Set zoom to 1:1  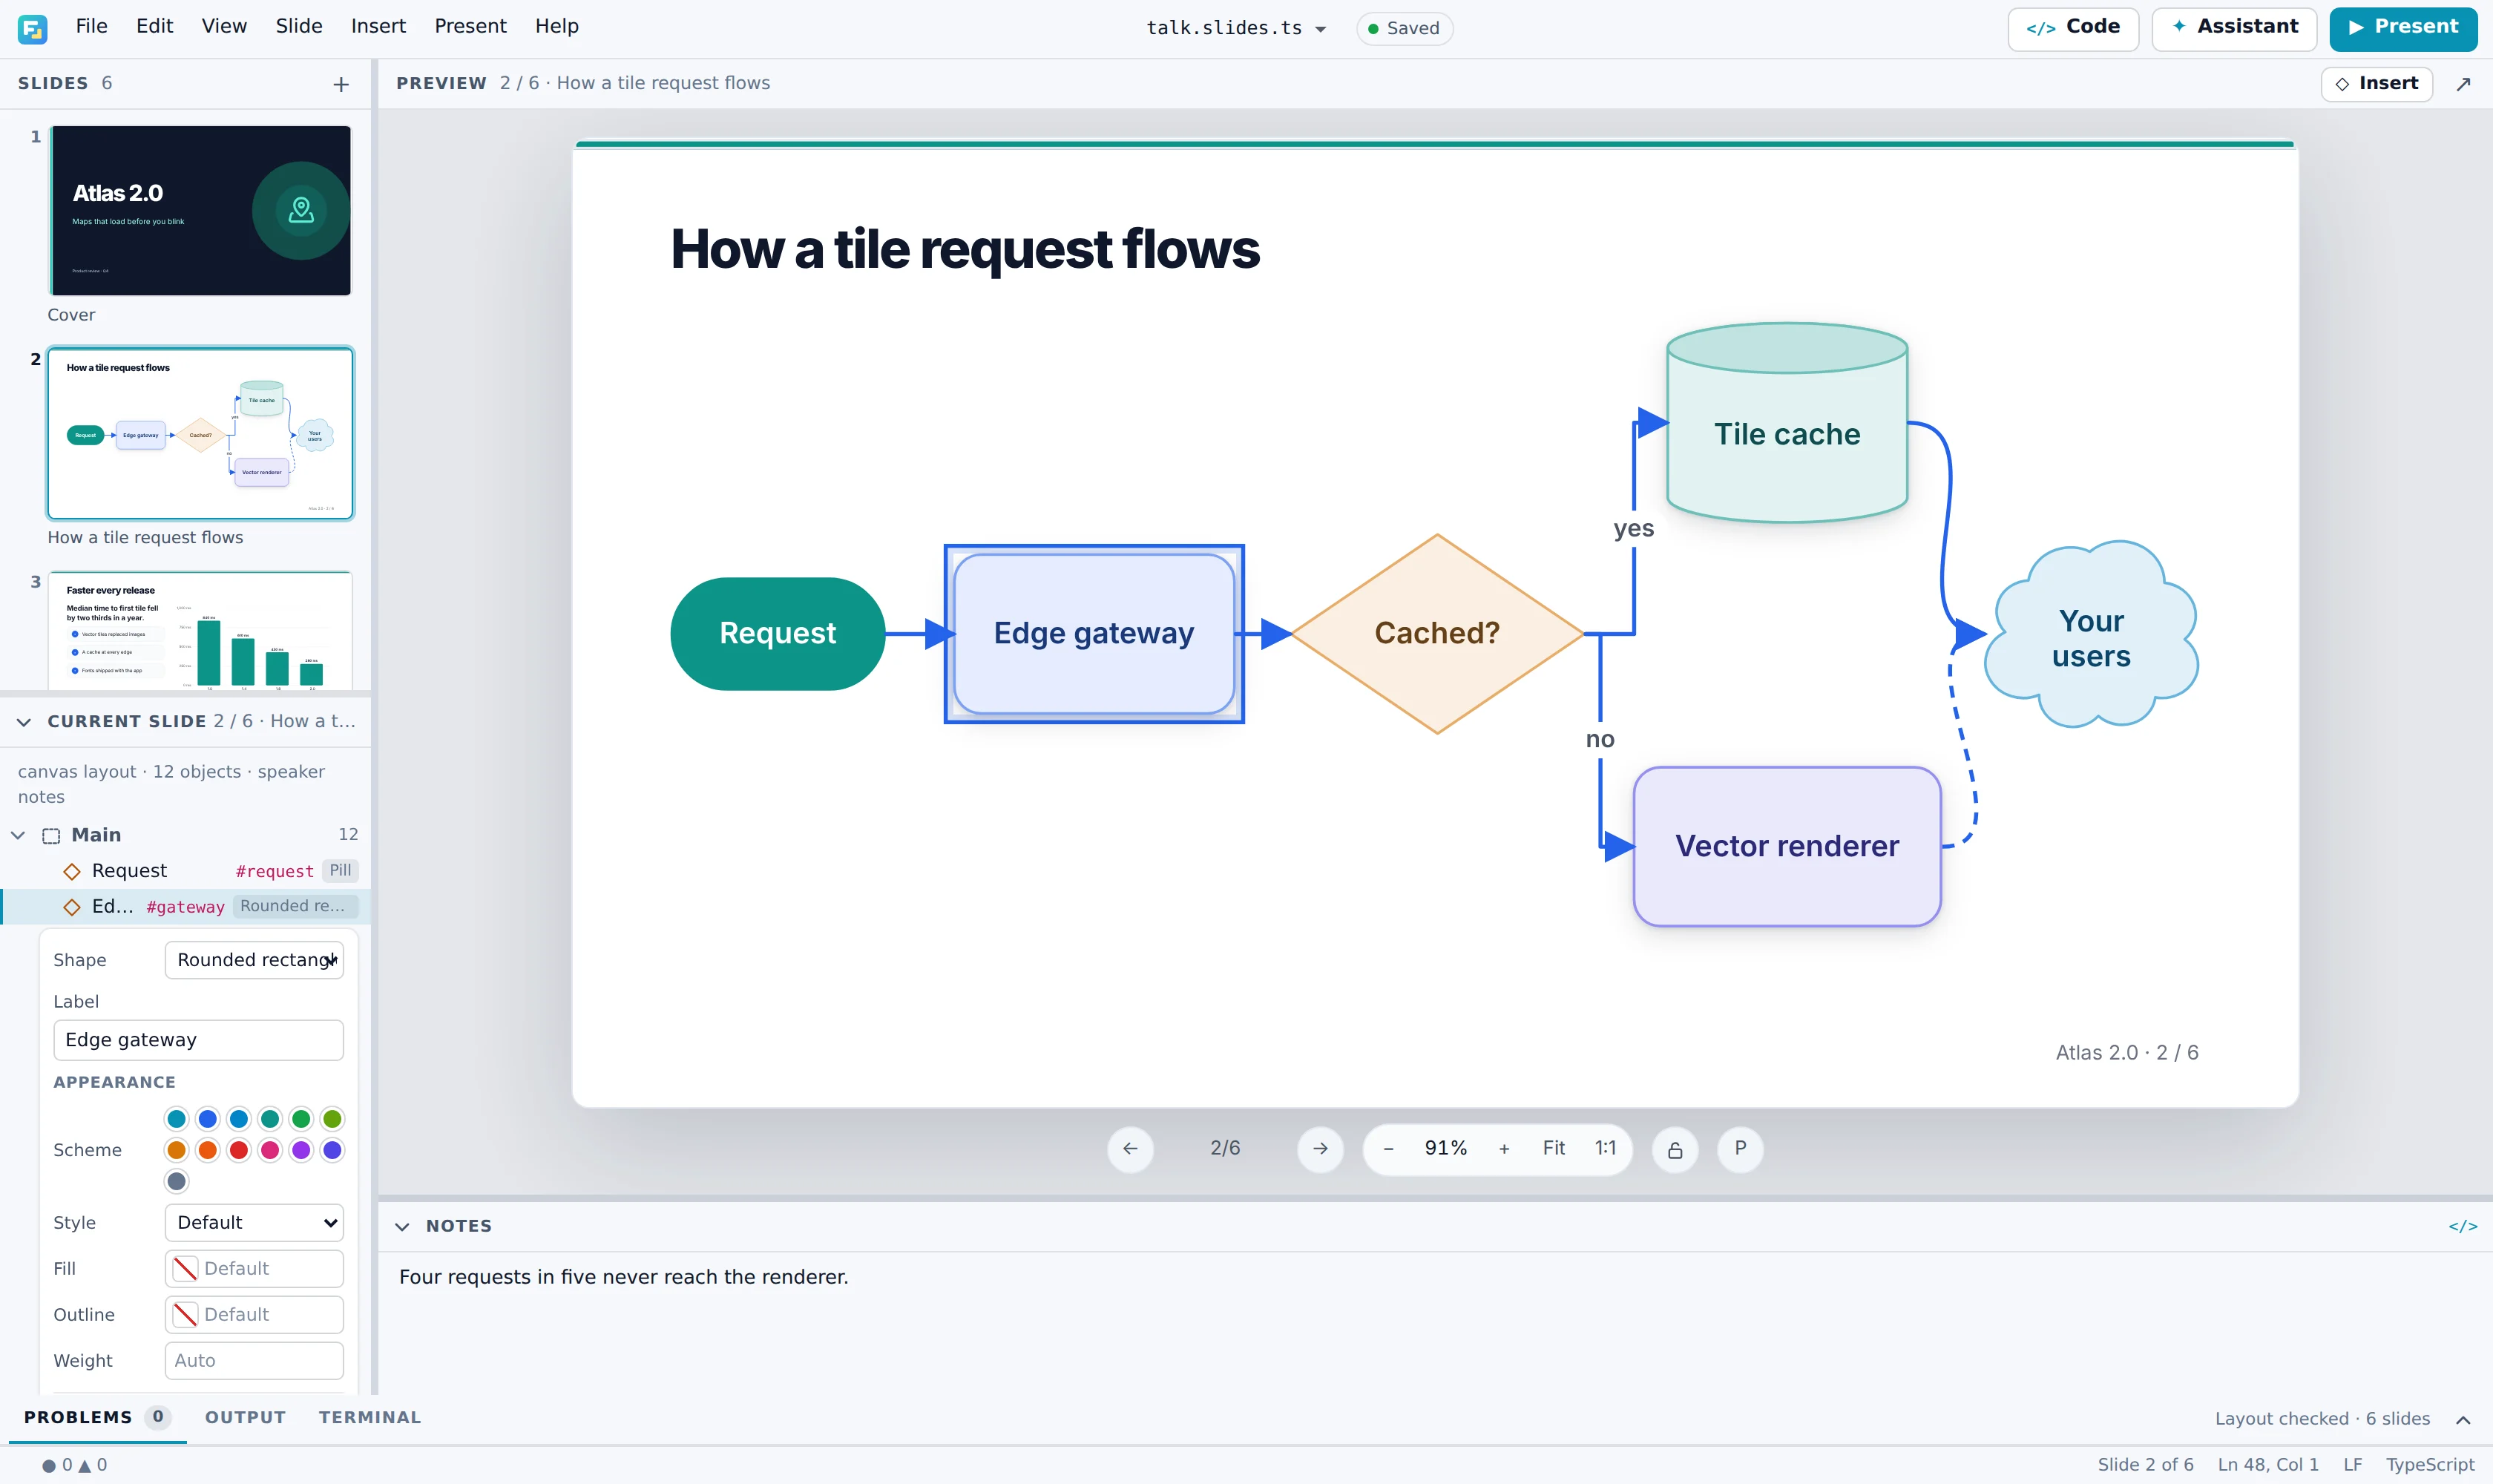coord(1605,1148)
